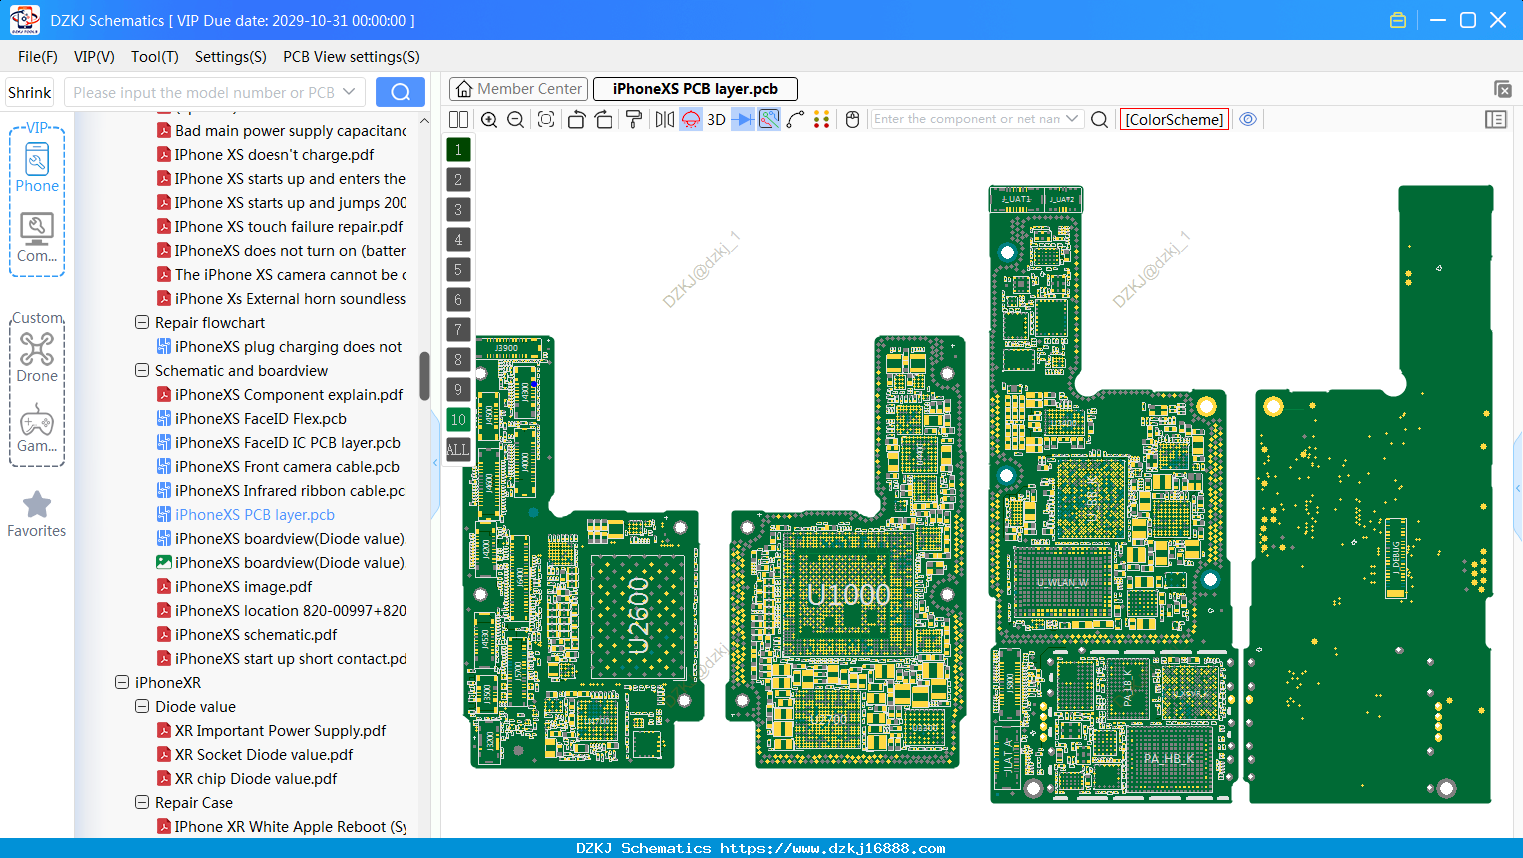Screen dimensions: 1523x858
Task: Open the File(F) menu
Action: (38, 57)
